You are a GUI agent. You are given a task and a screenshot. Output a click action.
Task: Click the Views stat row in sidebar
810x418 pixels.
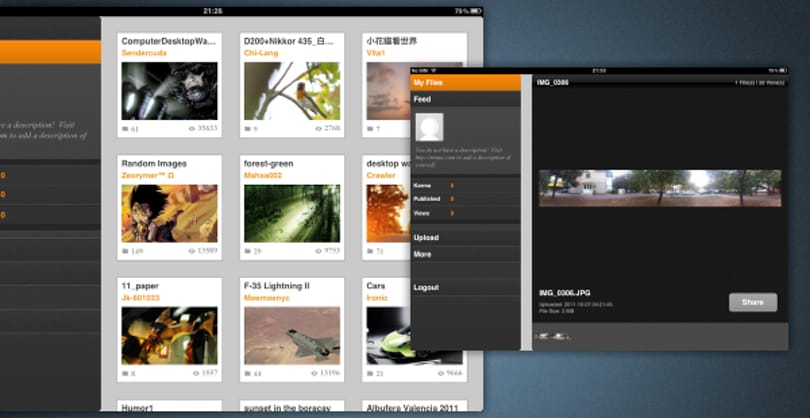pyautogui.click(x=465, y=213)
